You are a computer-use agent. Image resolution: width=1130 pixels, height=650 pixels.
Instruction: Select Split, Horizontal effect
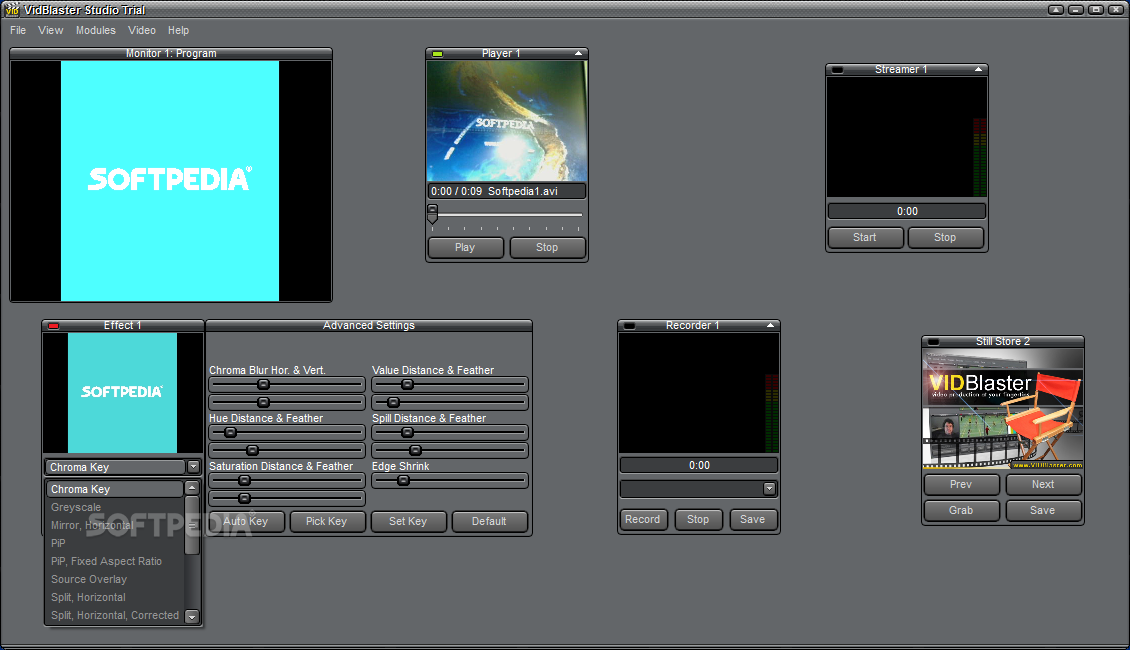point(115,597)
